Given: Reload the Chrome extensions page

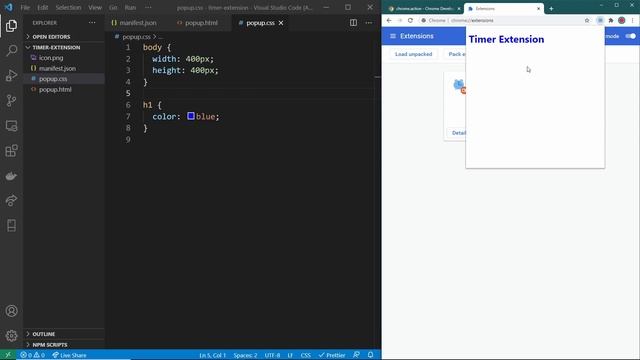Looking at the screenshot, I should (x=410, y=20).
